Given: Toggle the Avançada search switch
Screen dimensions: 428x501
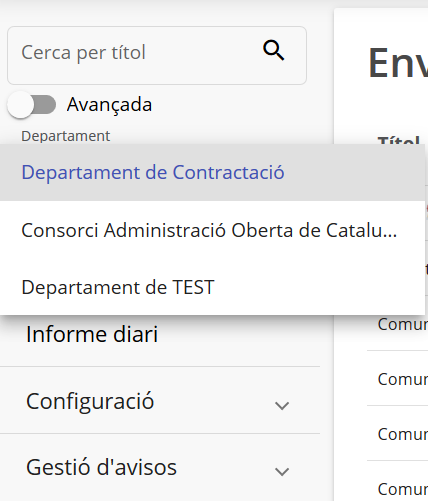Looking at the screenshot, I should pyautogui.click(x=32, y=105).
